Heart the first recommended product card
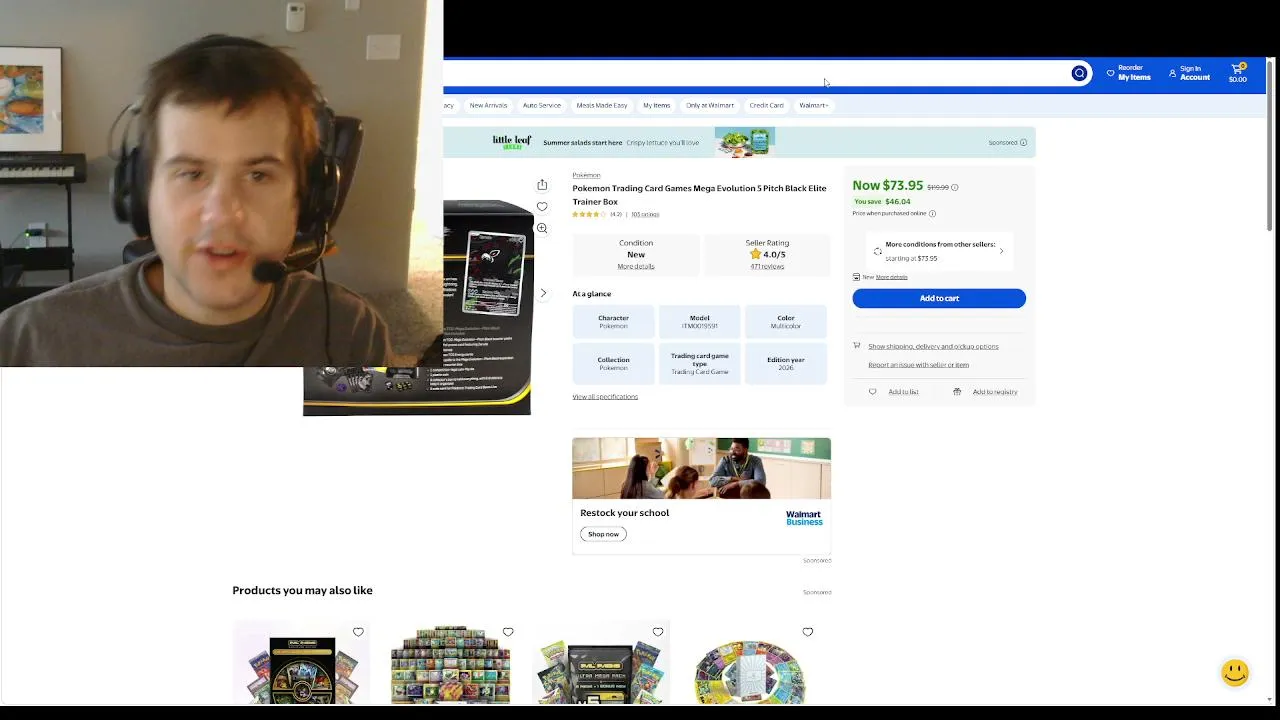This screenshot has width=1280, height=720. pyautogui.click(x=358, y=632)
